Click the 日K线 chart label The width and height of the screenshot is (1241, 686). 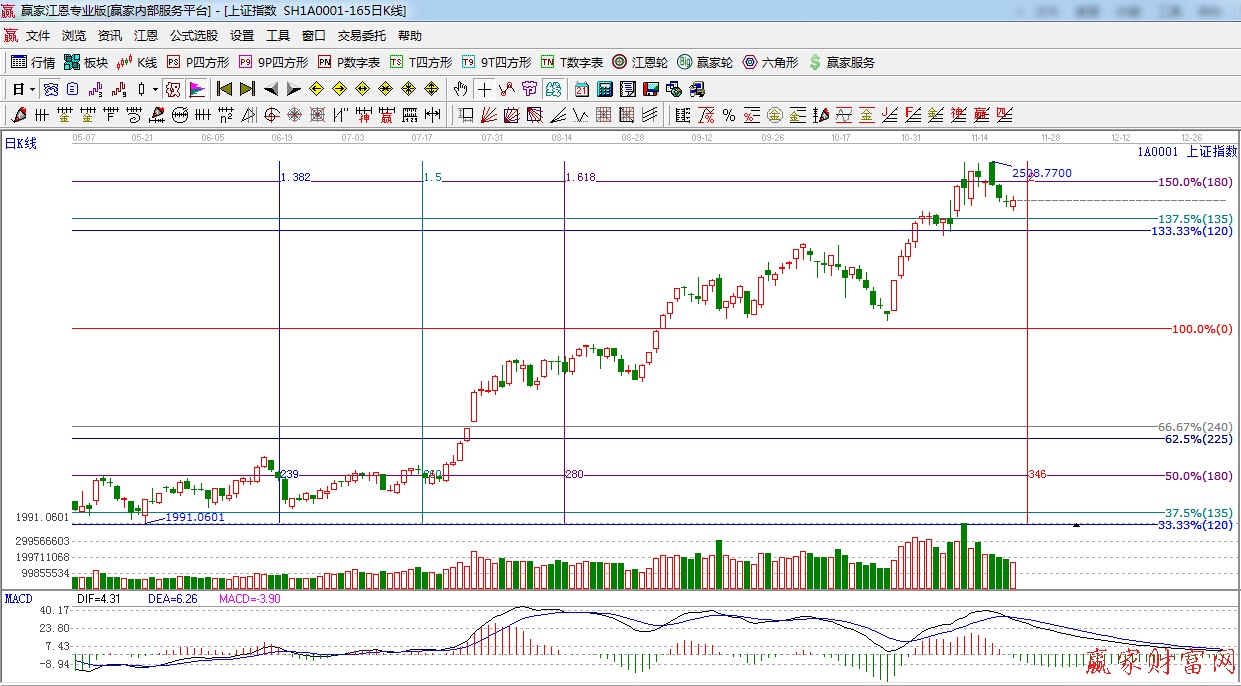(21, 144)
